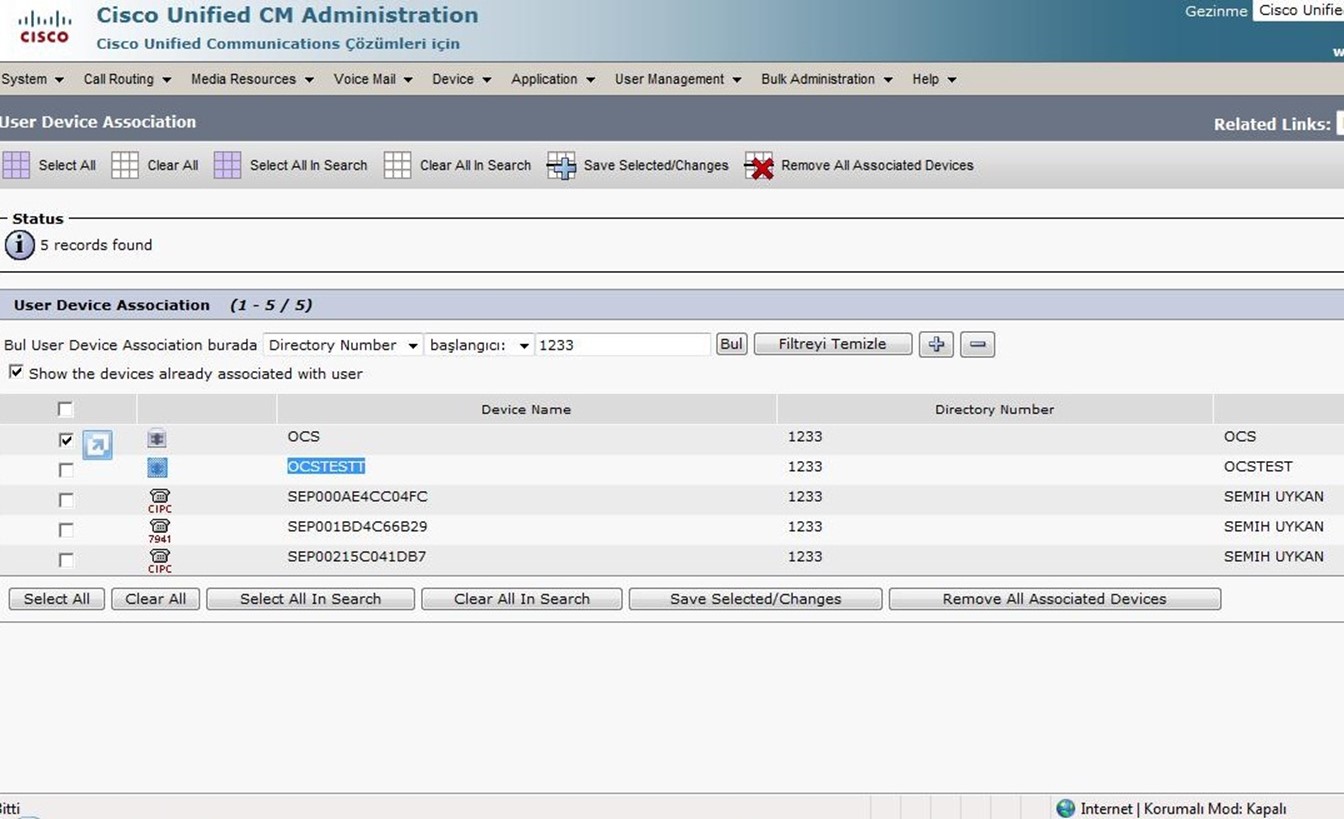Click the Clear All grid icon in toolbar
Screen dimensions: 1344x819
(125, 165)
